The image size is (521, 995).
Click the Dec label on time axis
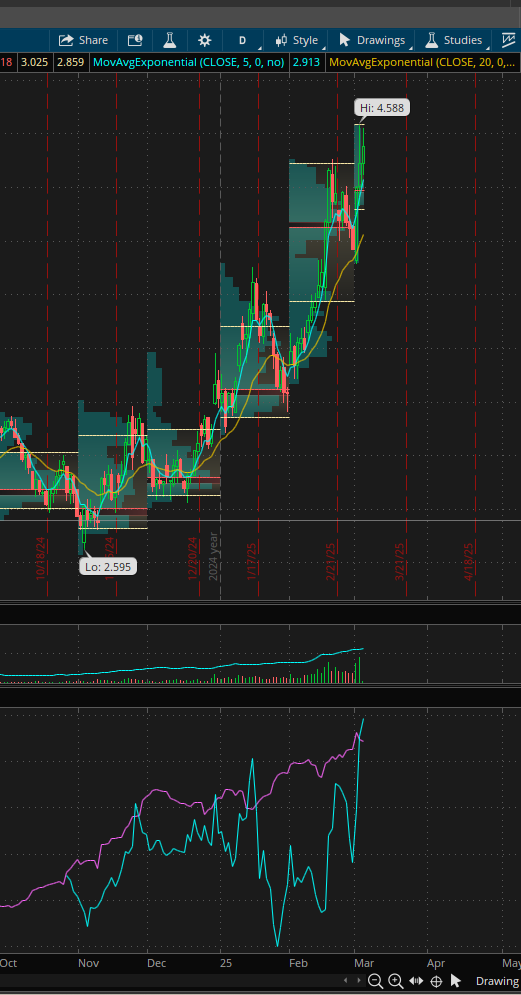[157, 963]
